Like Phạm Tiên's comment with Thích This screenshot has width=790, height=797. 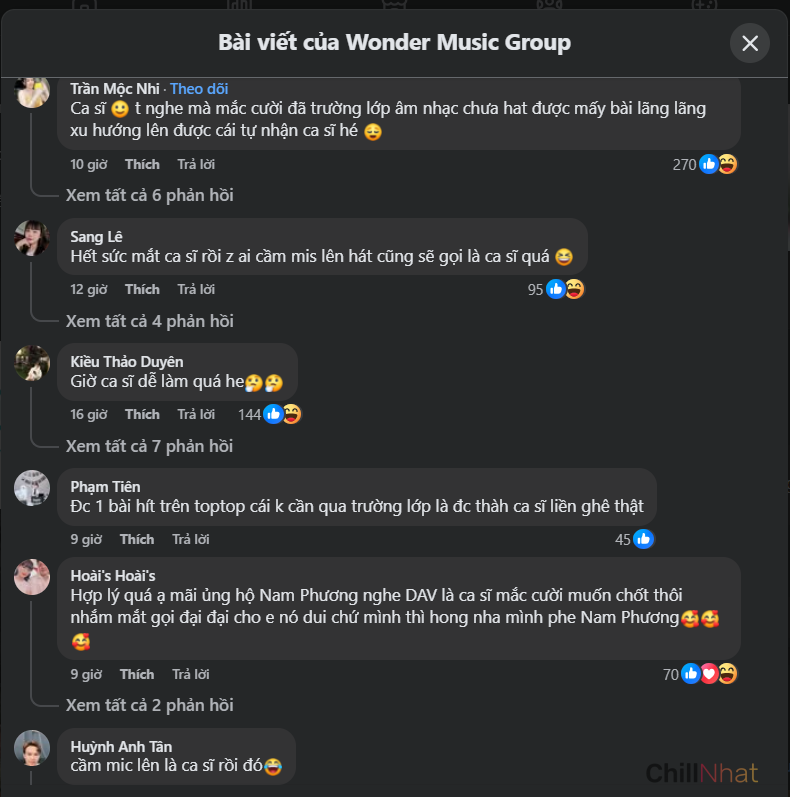[x=137, y=539]
